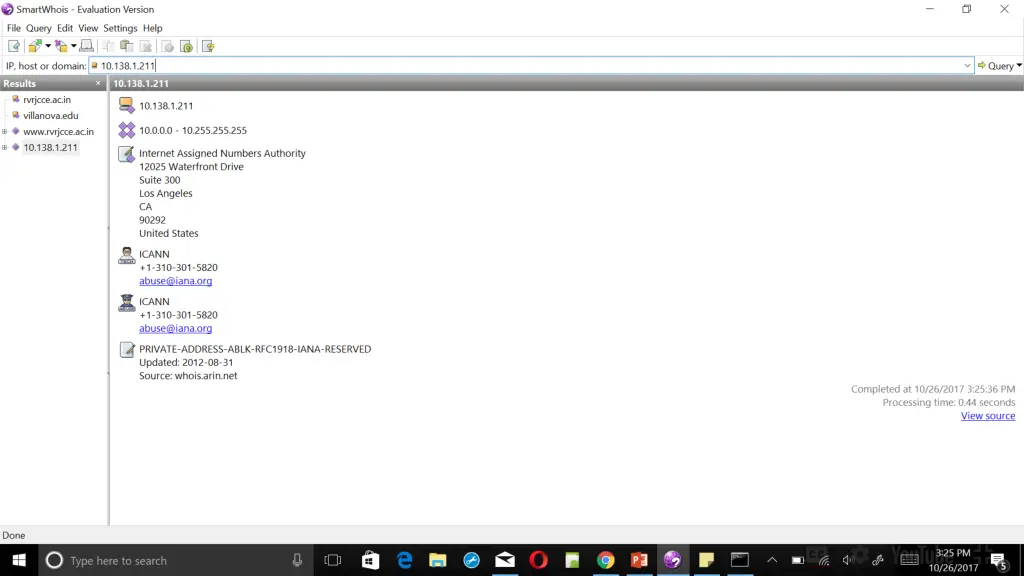Select 10.138.1.211 in Results tree
The image size is (1024, 576).
50,147
